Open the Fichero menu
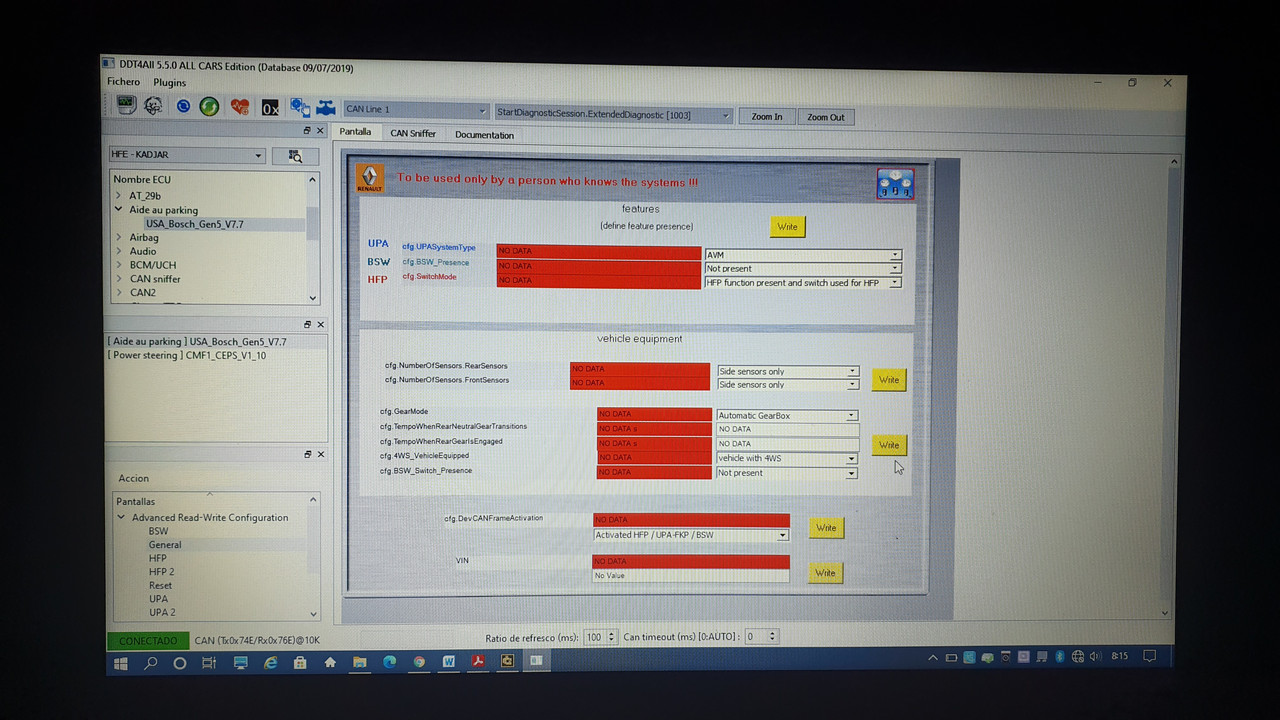The width and height of the screenshot is (1280, 720). point(124,82)
